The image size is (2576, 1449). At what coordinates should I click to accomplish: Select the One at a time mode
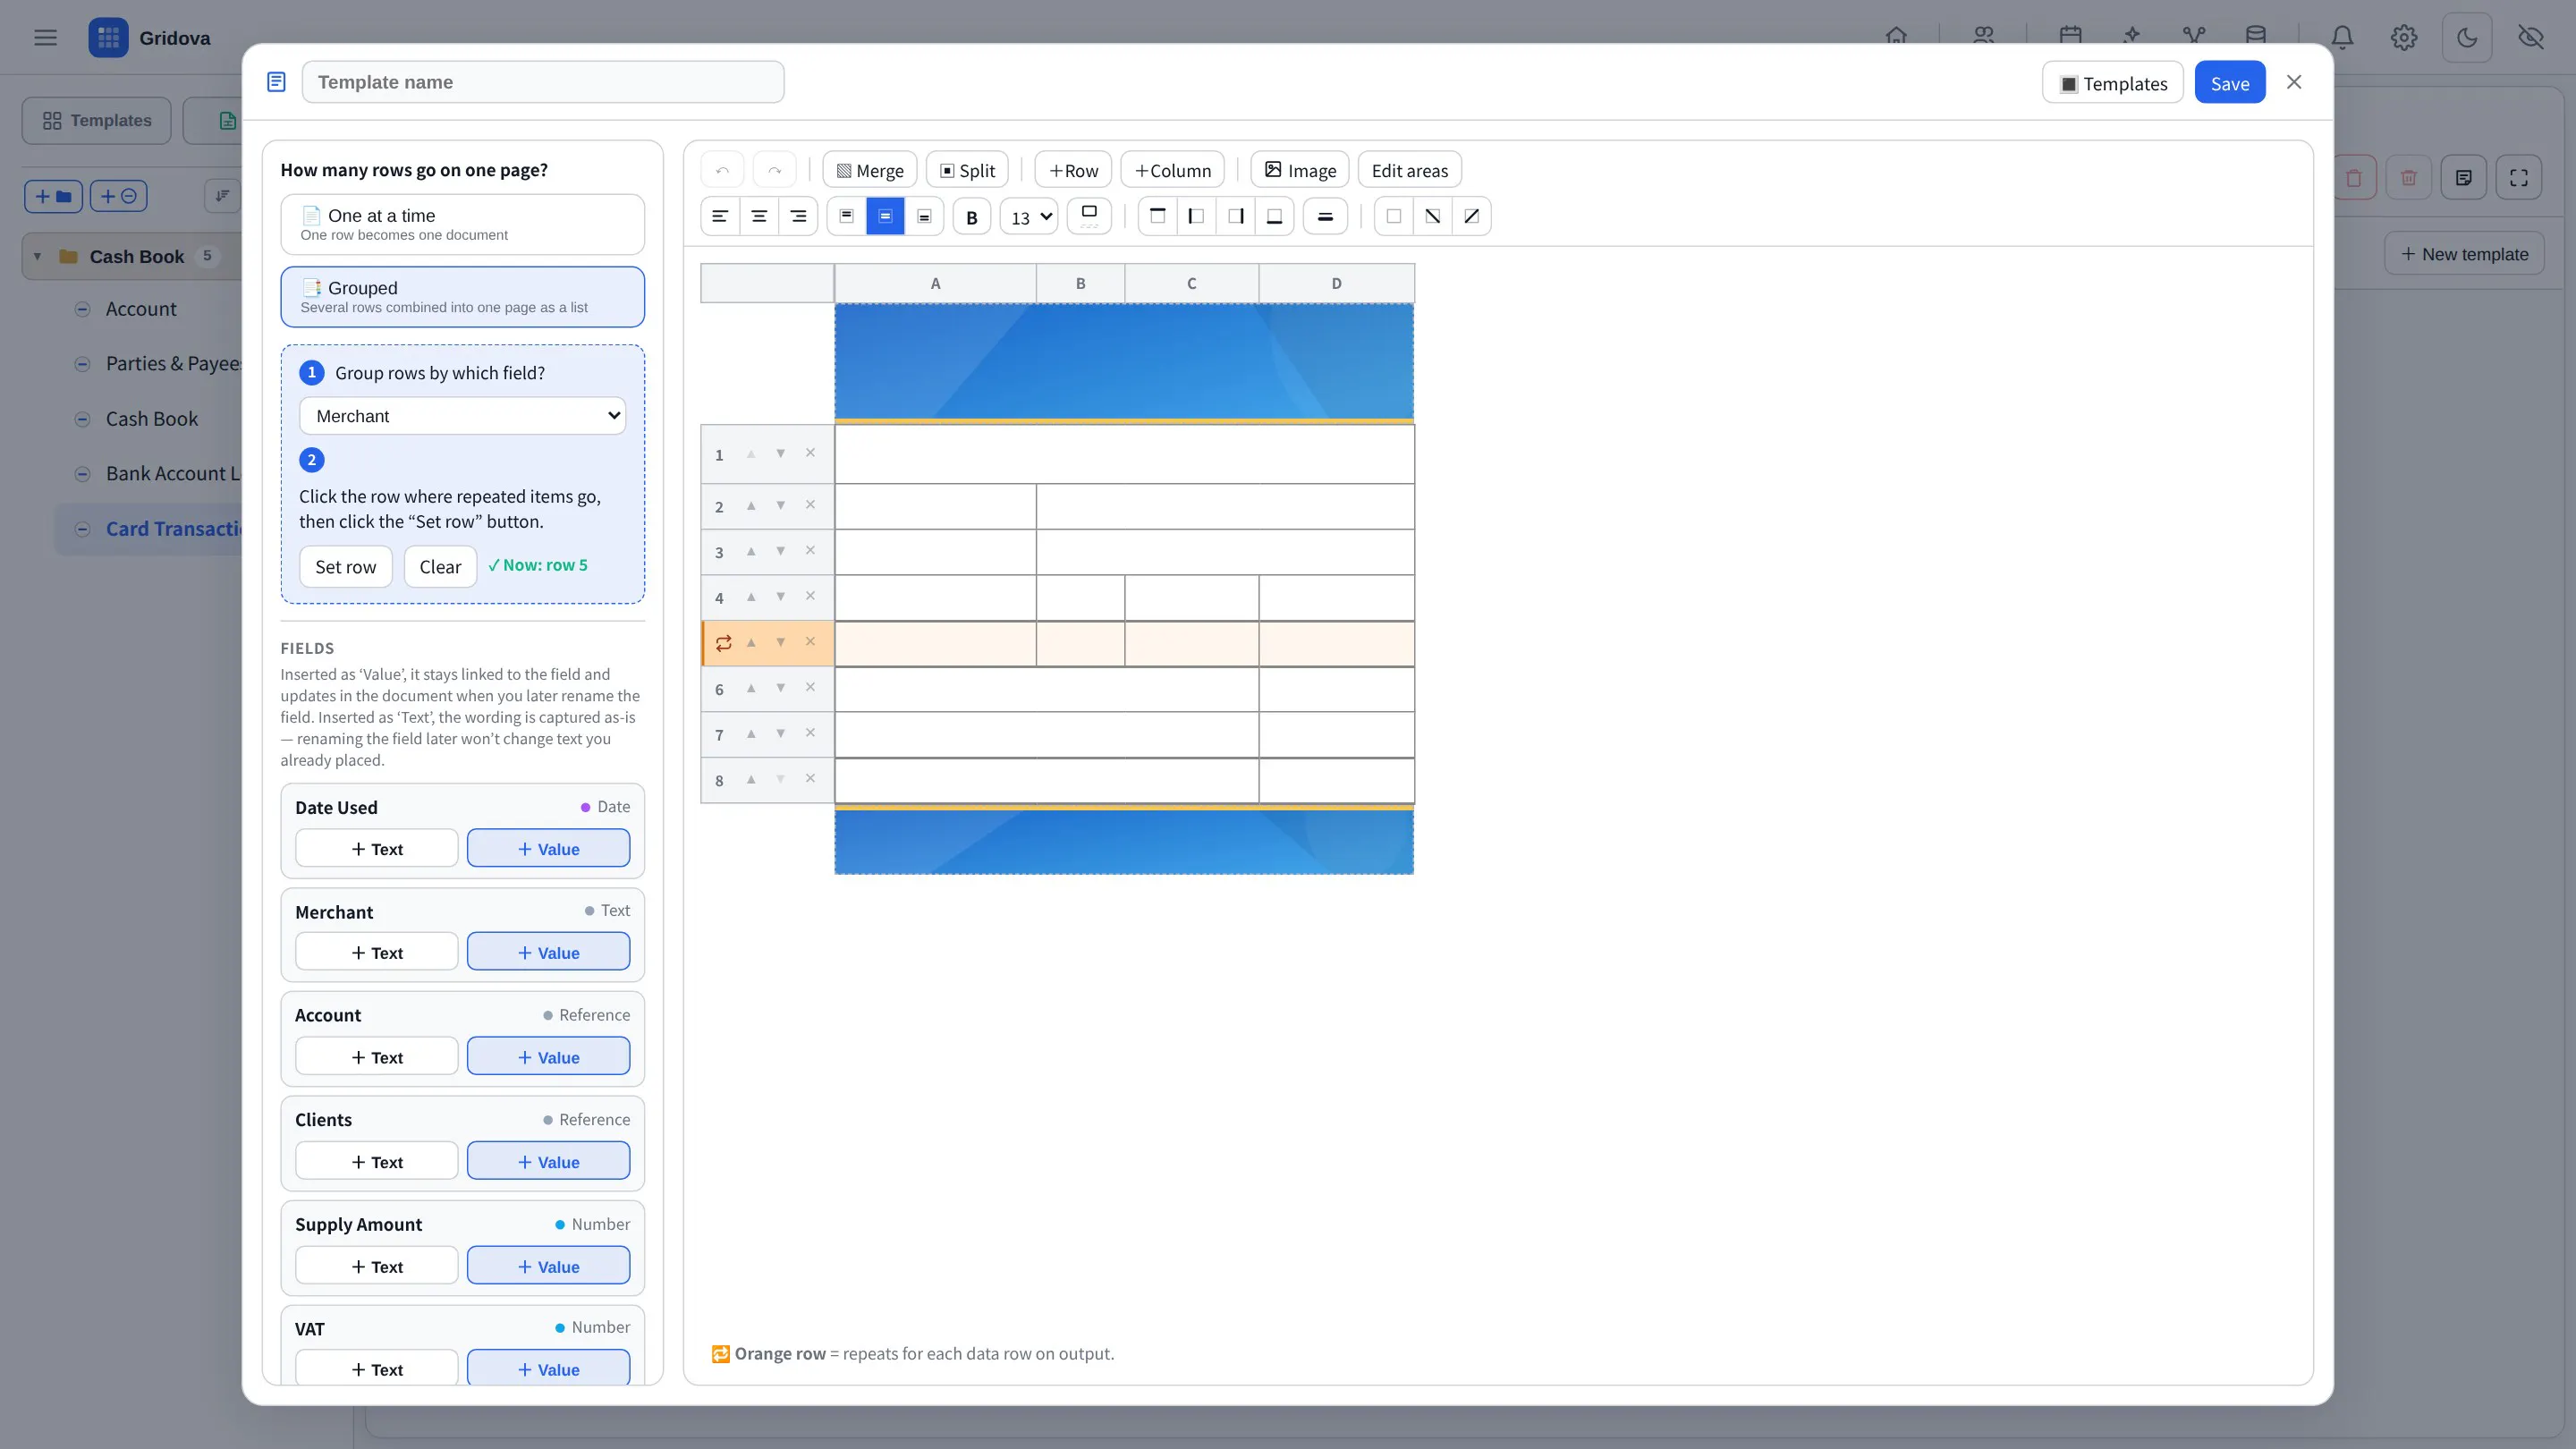(x=462, y=224)
